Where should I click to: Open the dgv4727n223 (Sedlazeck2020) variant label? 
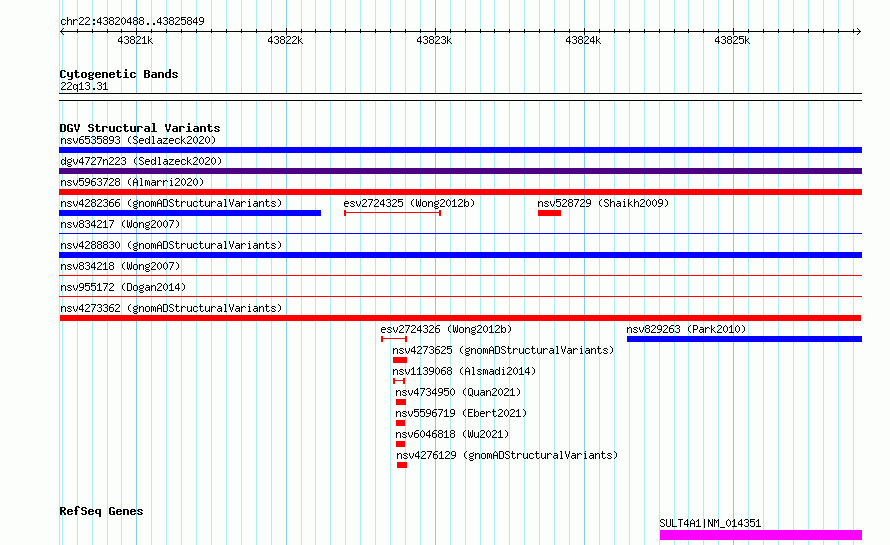pos(141,161)
